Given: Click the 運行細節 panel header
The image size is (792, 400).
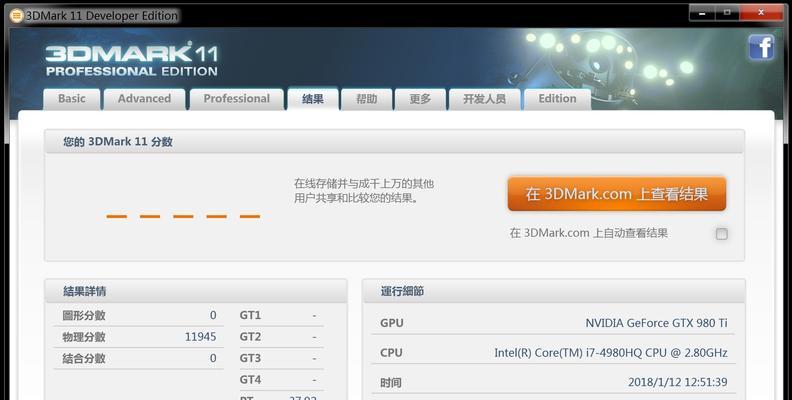Looking at the screenshot, I should (x=554, y=291).
